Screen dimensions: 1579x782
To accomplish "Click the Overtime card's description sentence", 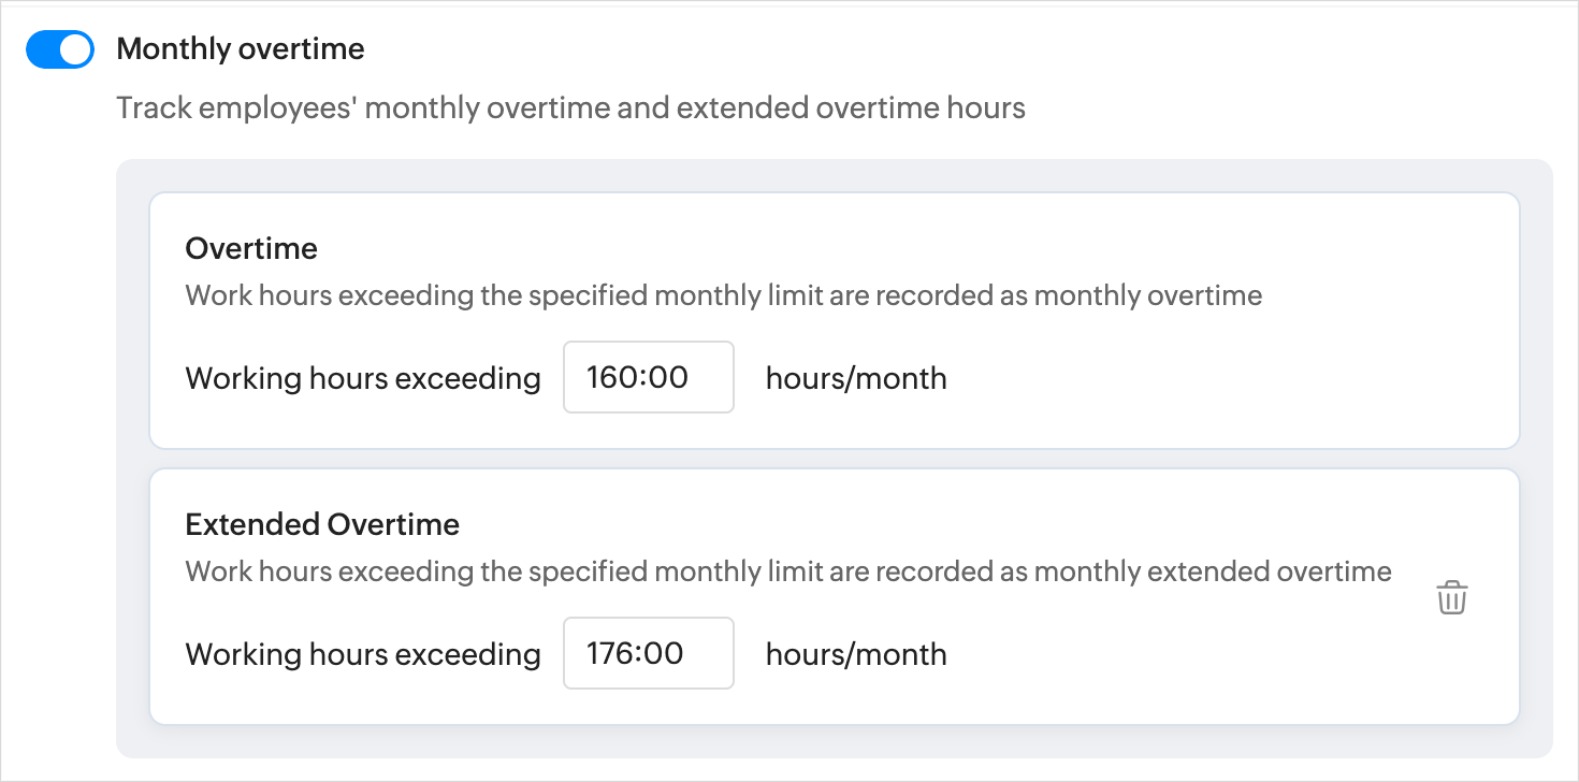I will point(723,296).
